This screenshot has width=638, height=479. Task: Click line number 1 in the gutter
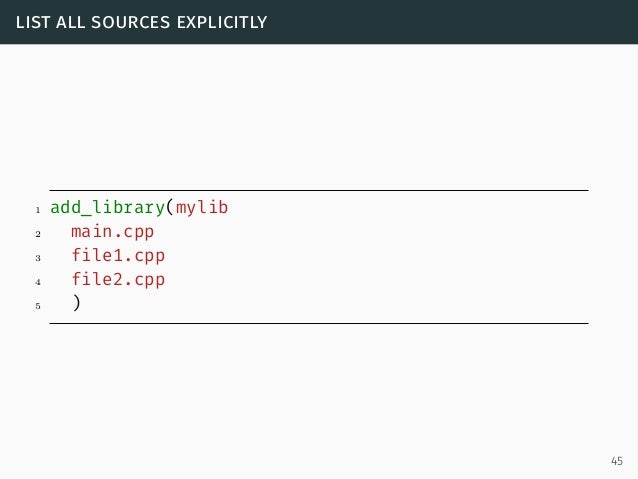[x=37, y=211]
